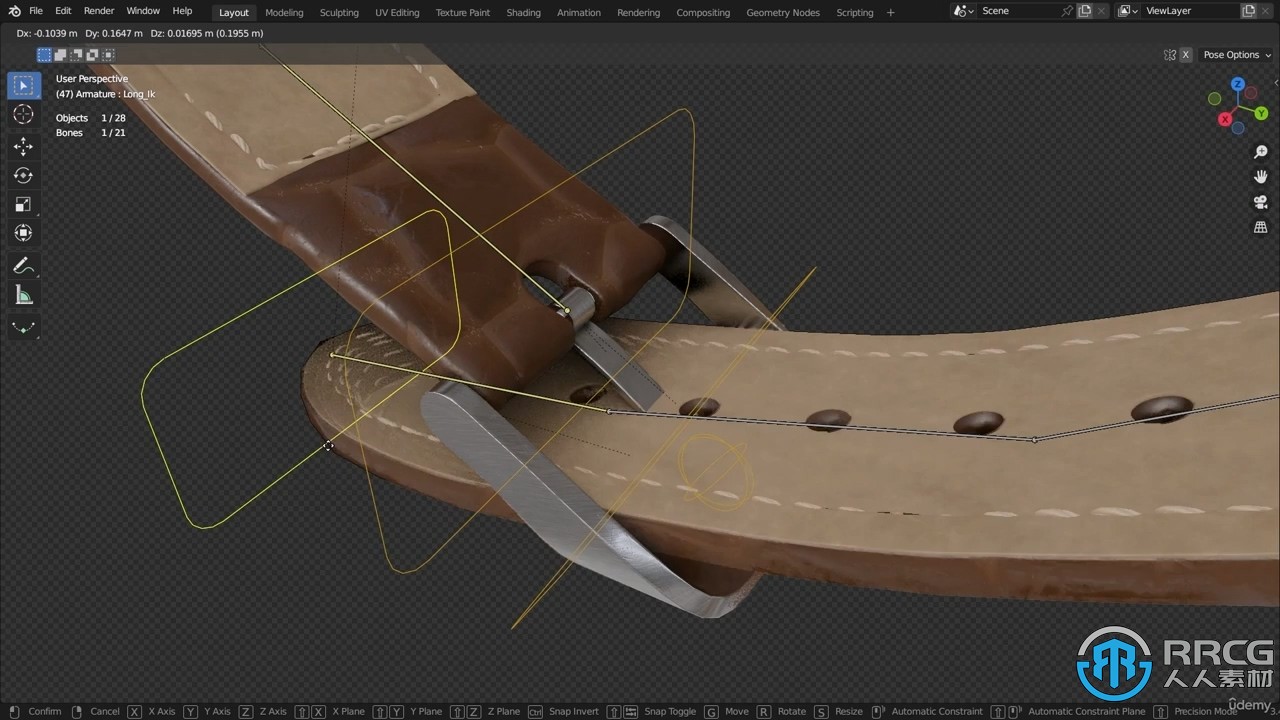Screen dimensions: 1280x720
Task: Switch to the Modeling workspace tab
Action: click(x=284, y=12)
